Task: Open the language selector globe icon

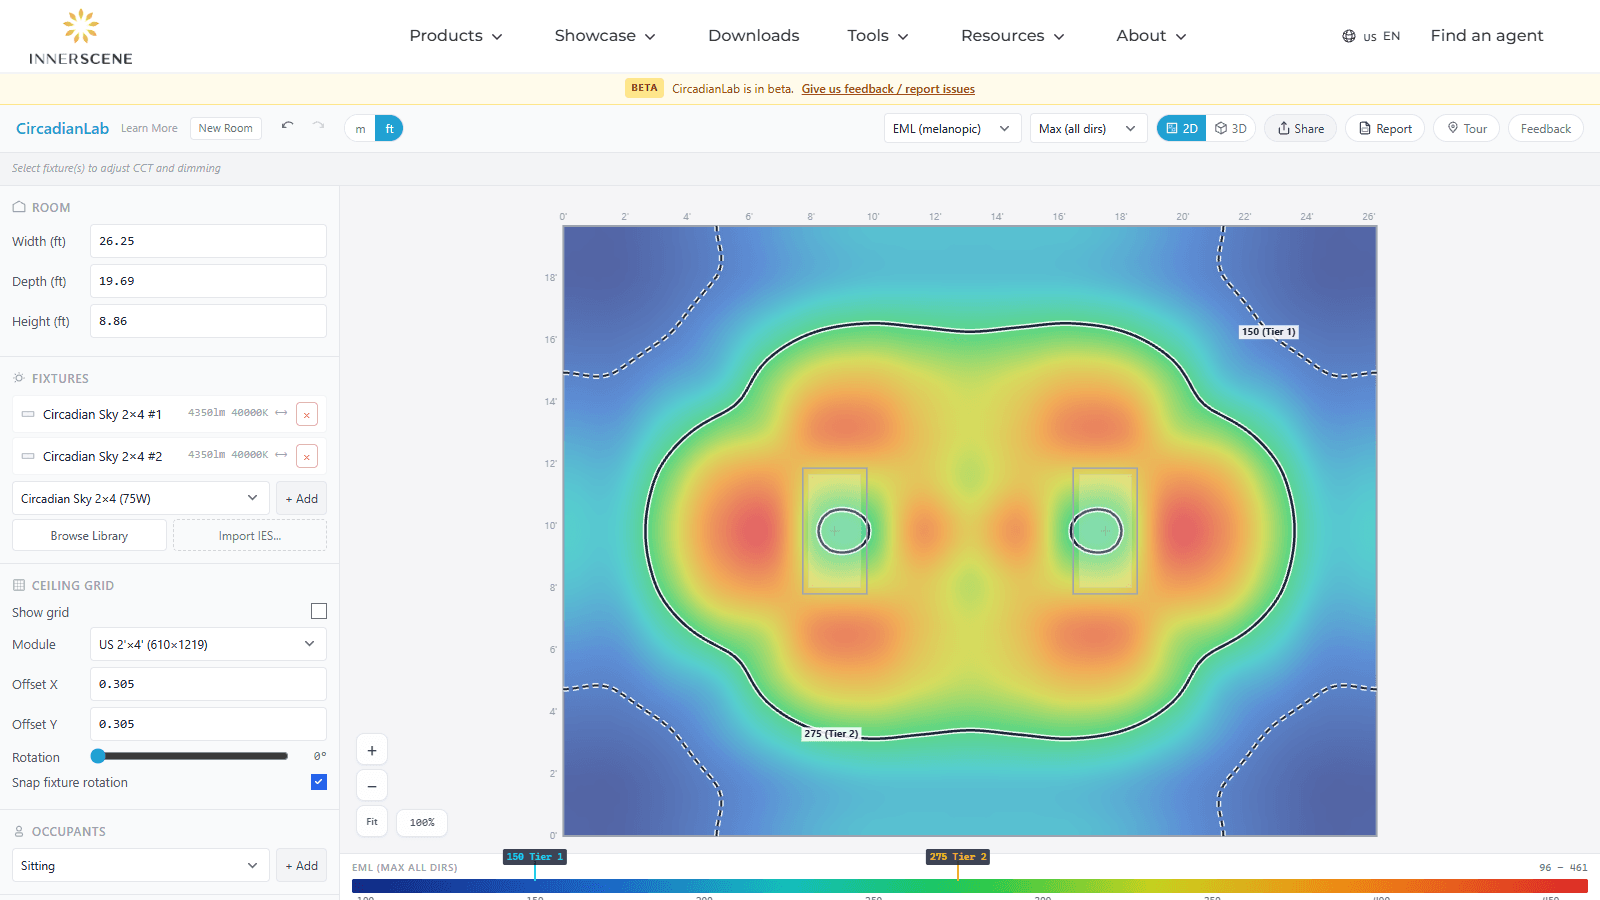Action: coord(1349,36)
